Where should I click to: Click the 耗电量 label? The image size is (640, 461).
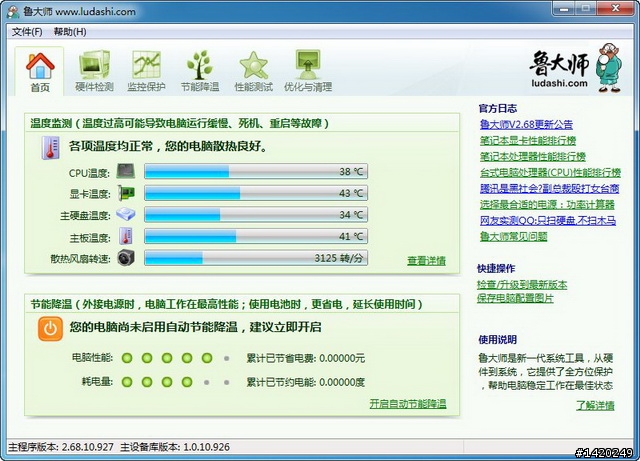pyautogui.click(x=97, y=381)
